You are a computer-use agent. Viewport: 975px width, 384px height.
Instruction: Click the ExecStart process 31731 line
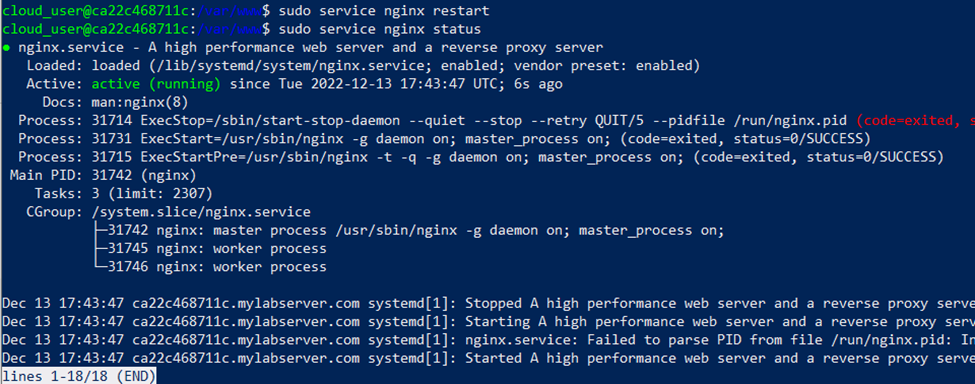444,139
